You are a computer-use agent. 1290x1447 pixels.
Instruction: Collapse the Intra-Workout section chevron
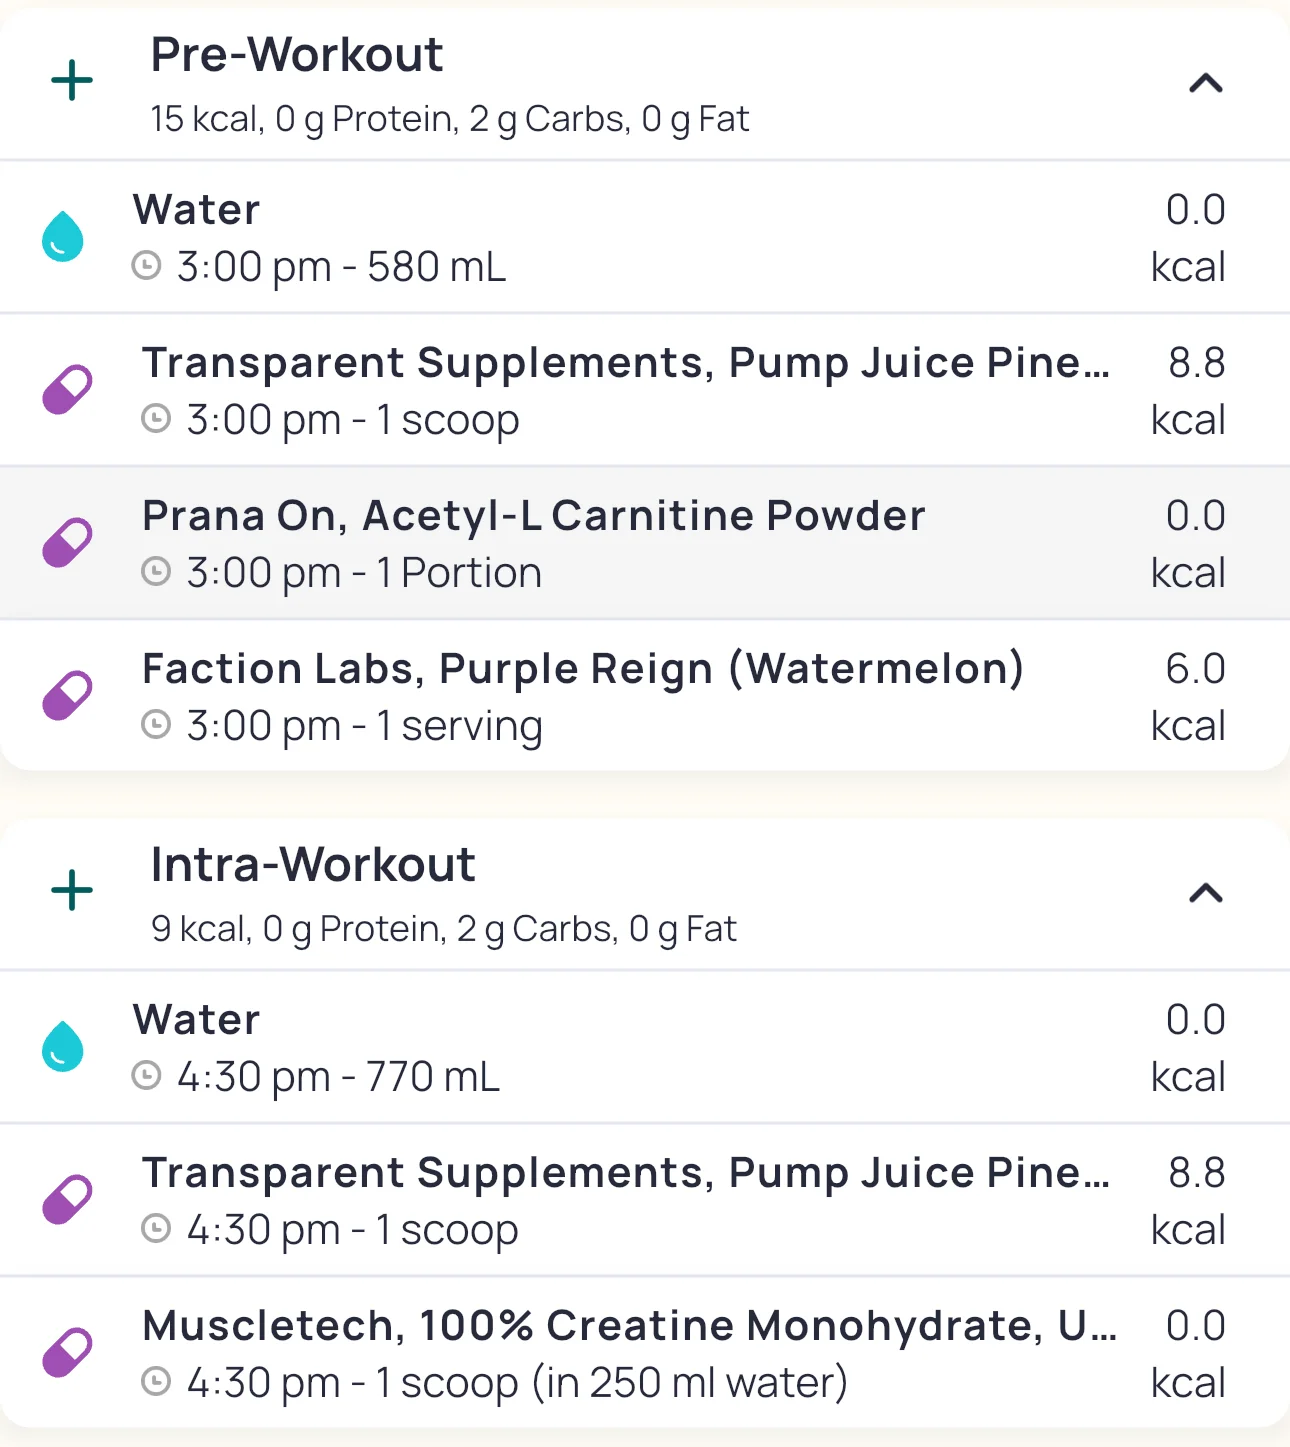(x=1206, y=893)
